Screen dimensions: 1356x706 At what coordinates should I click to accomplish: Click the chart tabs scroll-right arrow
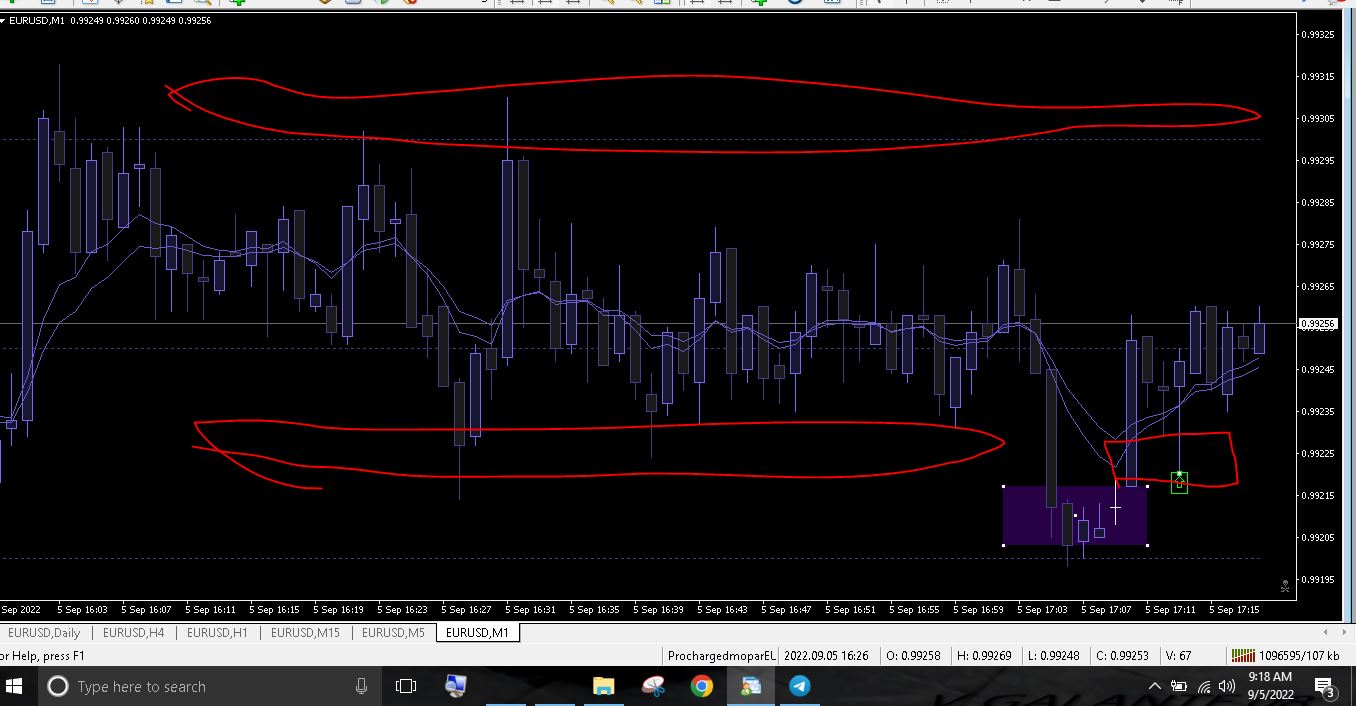point(1343,632)
